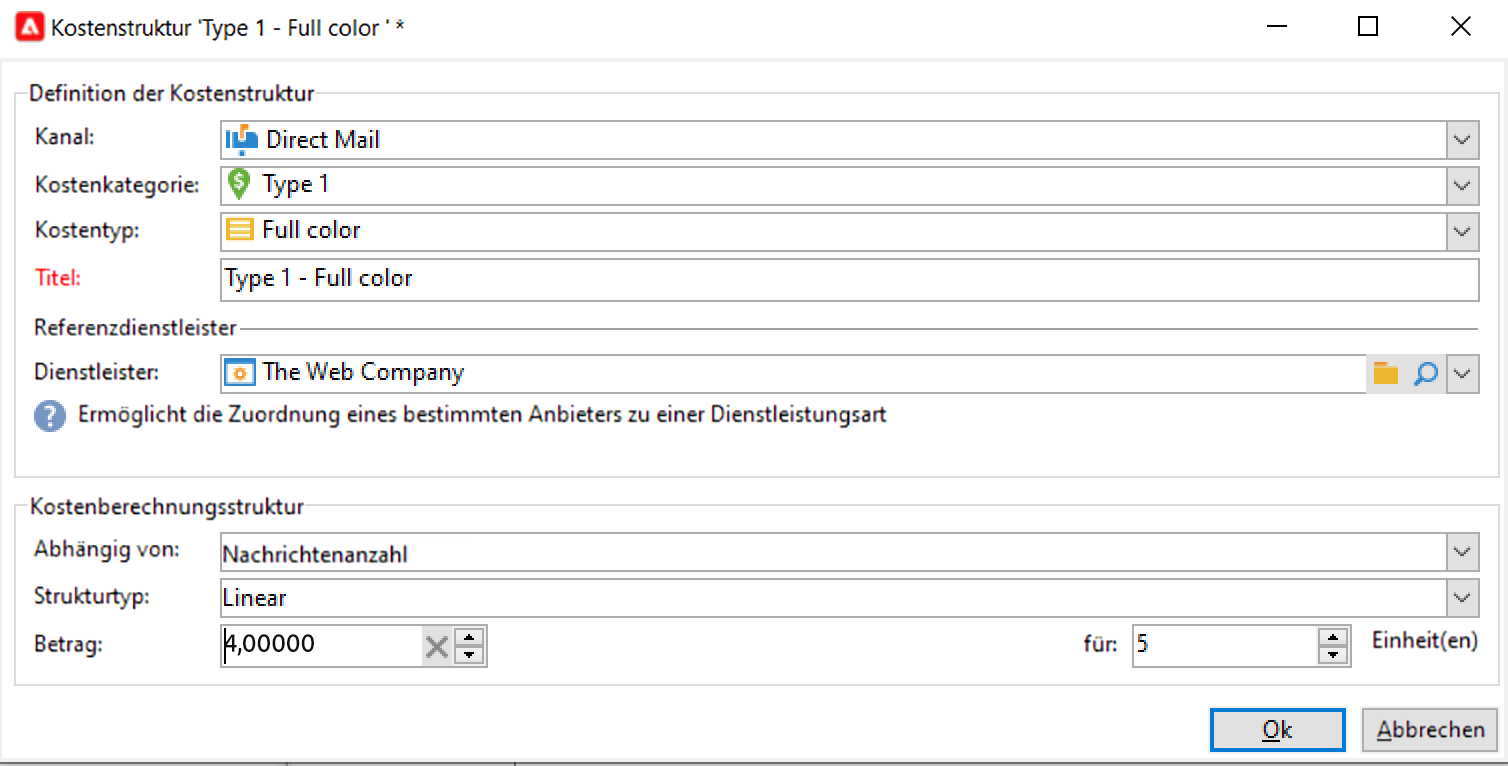
Task: Open the Kanal dropdown arrow
Action: 1462,140
